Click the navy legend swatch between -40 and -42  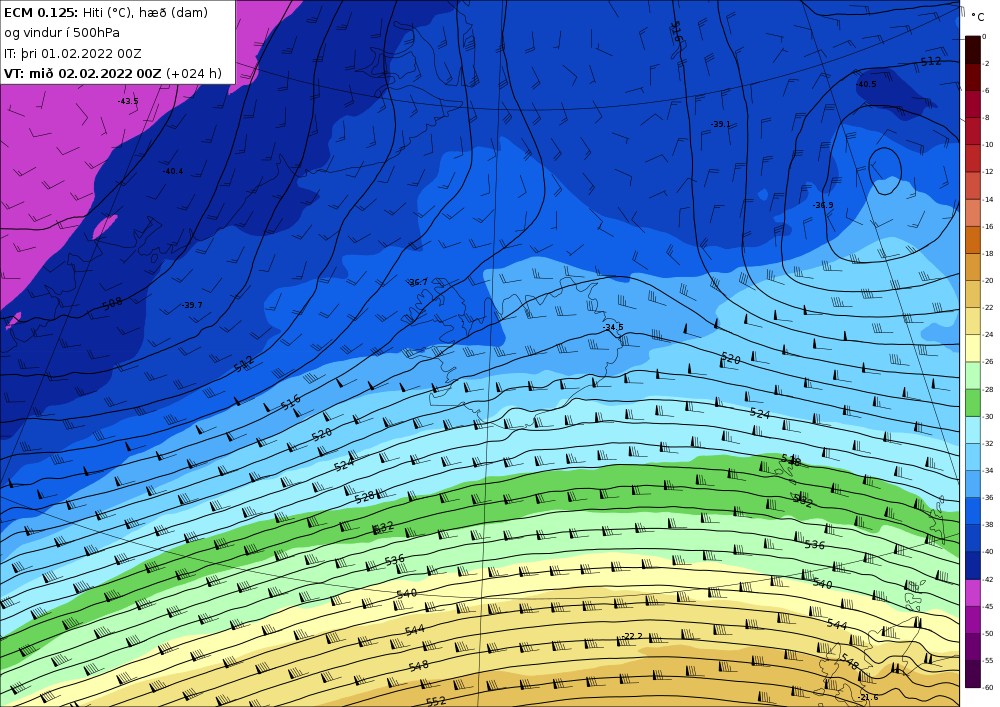[x=973, y=565]
